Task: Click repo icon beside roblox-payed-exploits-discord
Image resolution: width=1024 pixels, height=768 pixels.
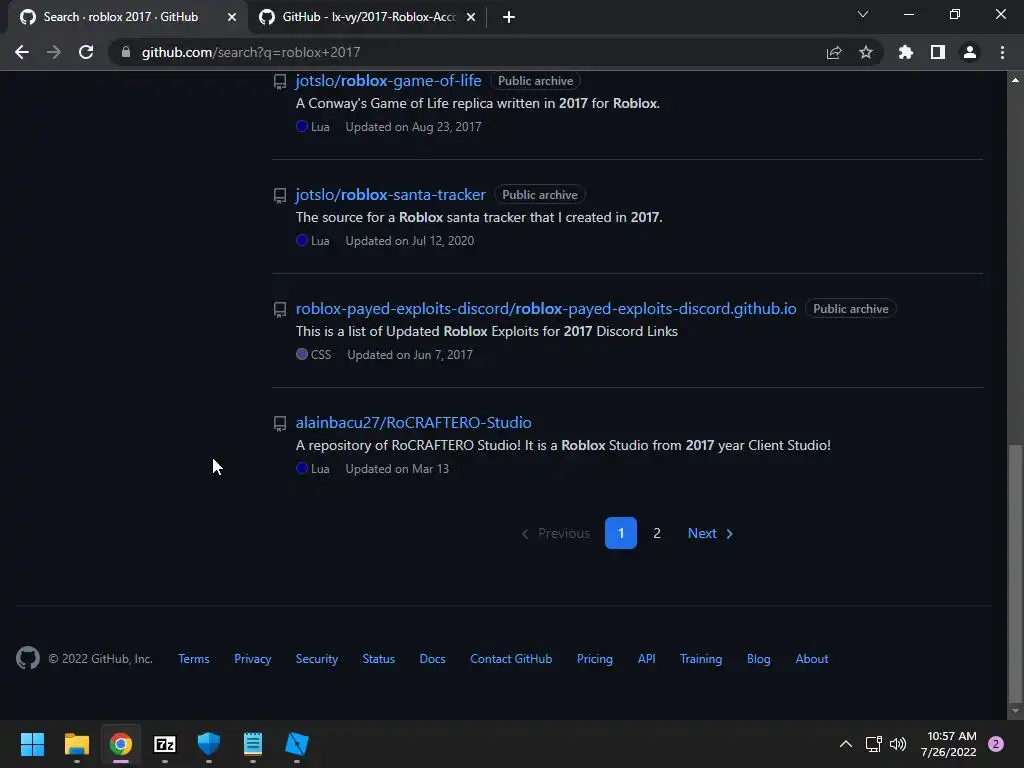Action: pos(280,310)
